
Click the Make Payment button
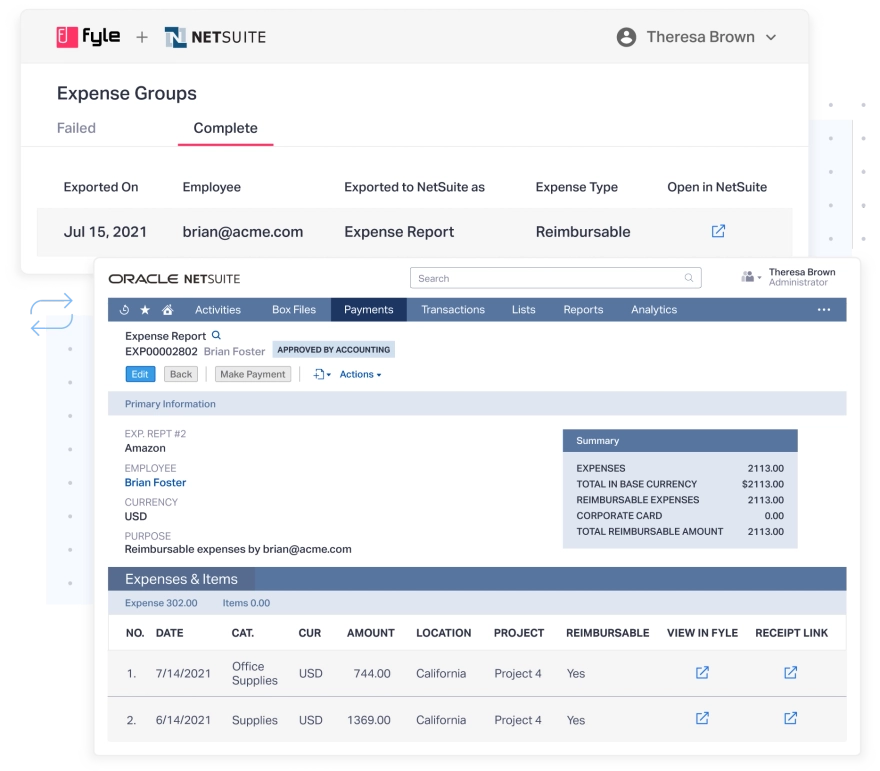tap(253, 374)
